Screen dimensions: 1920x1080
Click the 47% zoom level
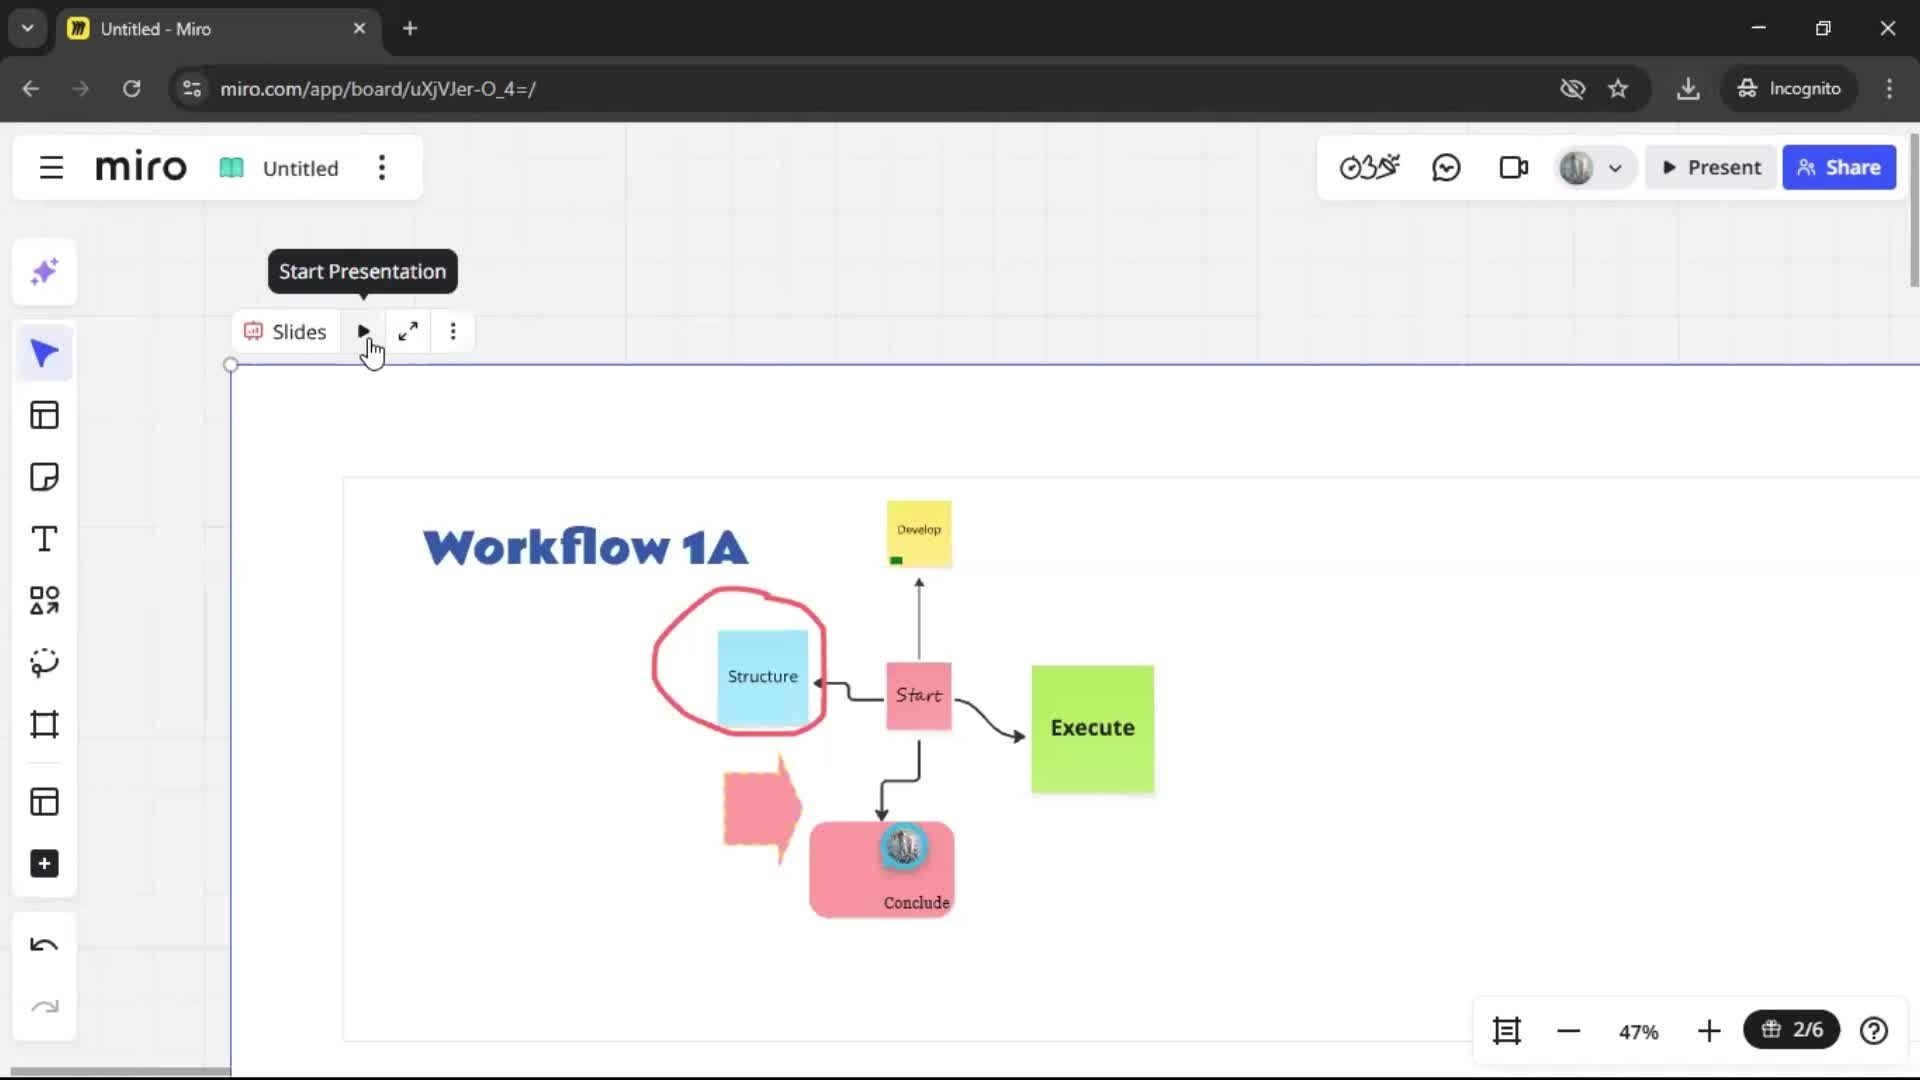(x=1639, y=1032)
